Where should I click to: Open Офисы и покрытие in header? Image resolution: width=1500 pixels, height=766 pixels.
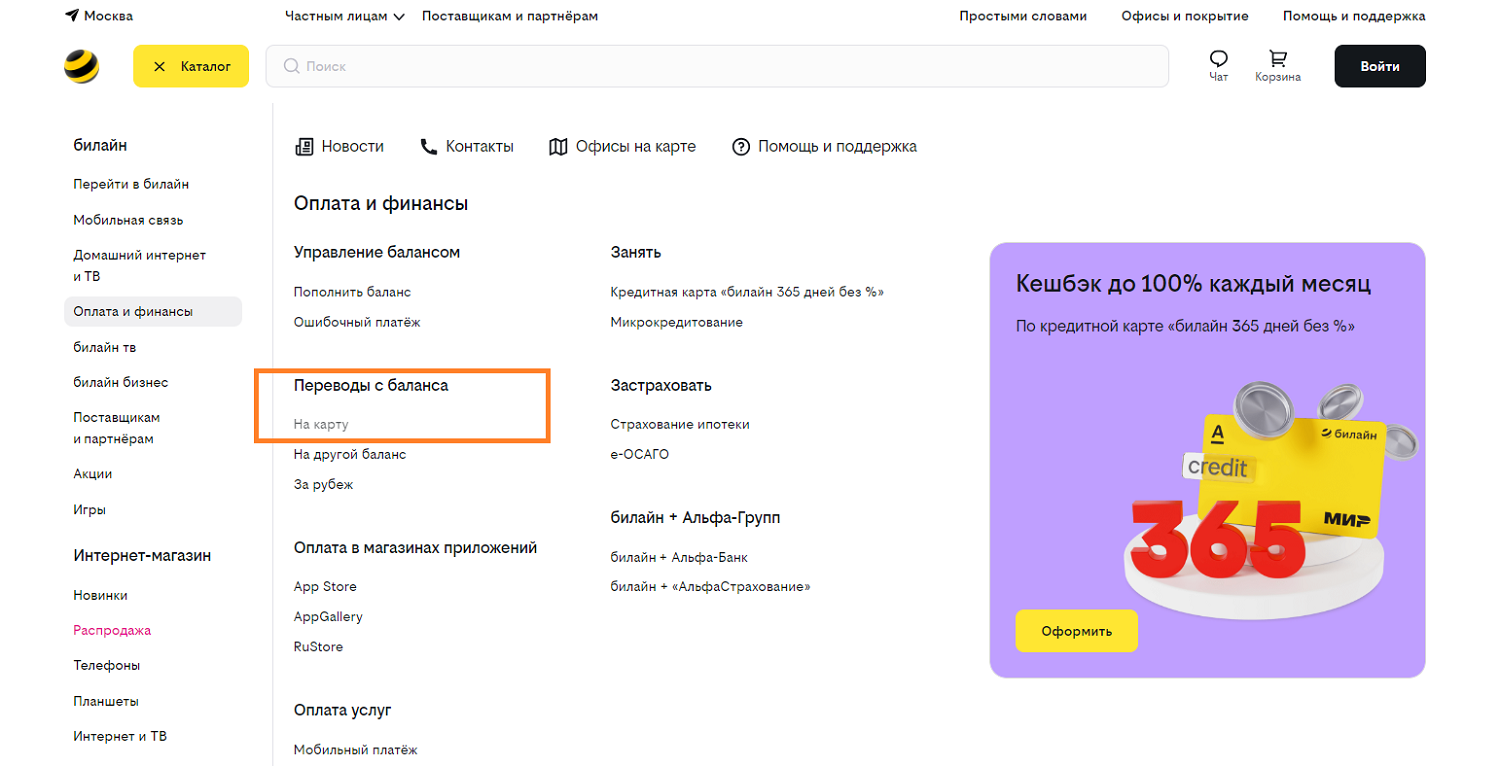[1185, 16]
